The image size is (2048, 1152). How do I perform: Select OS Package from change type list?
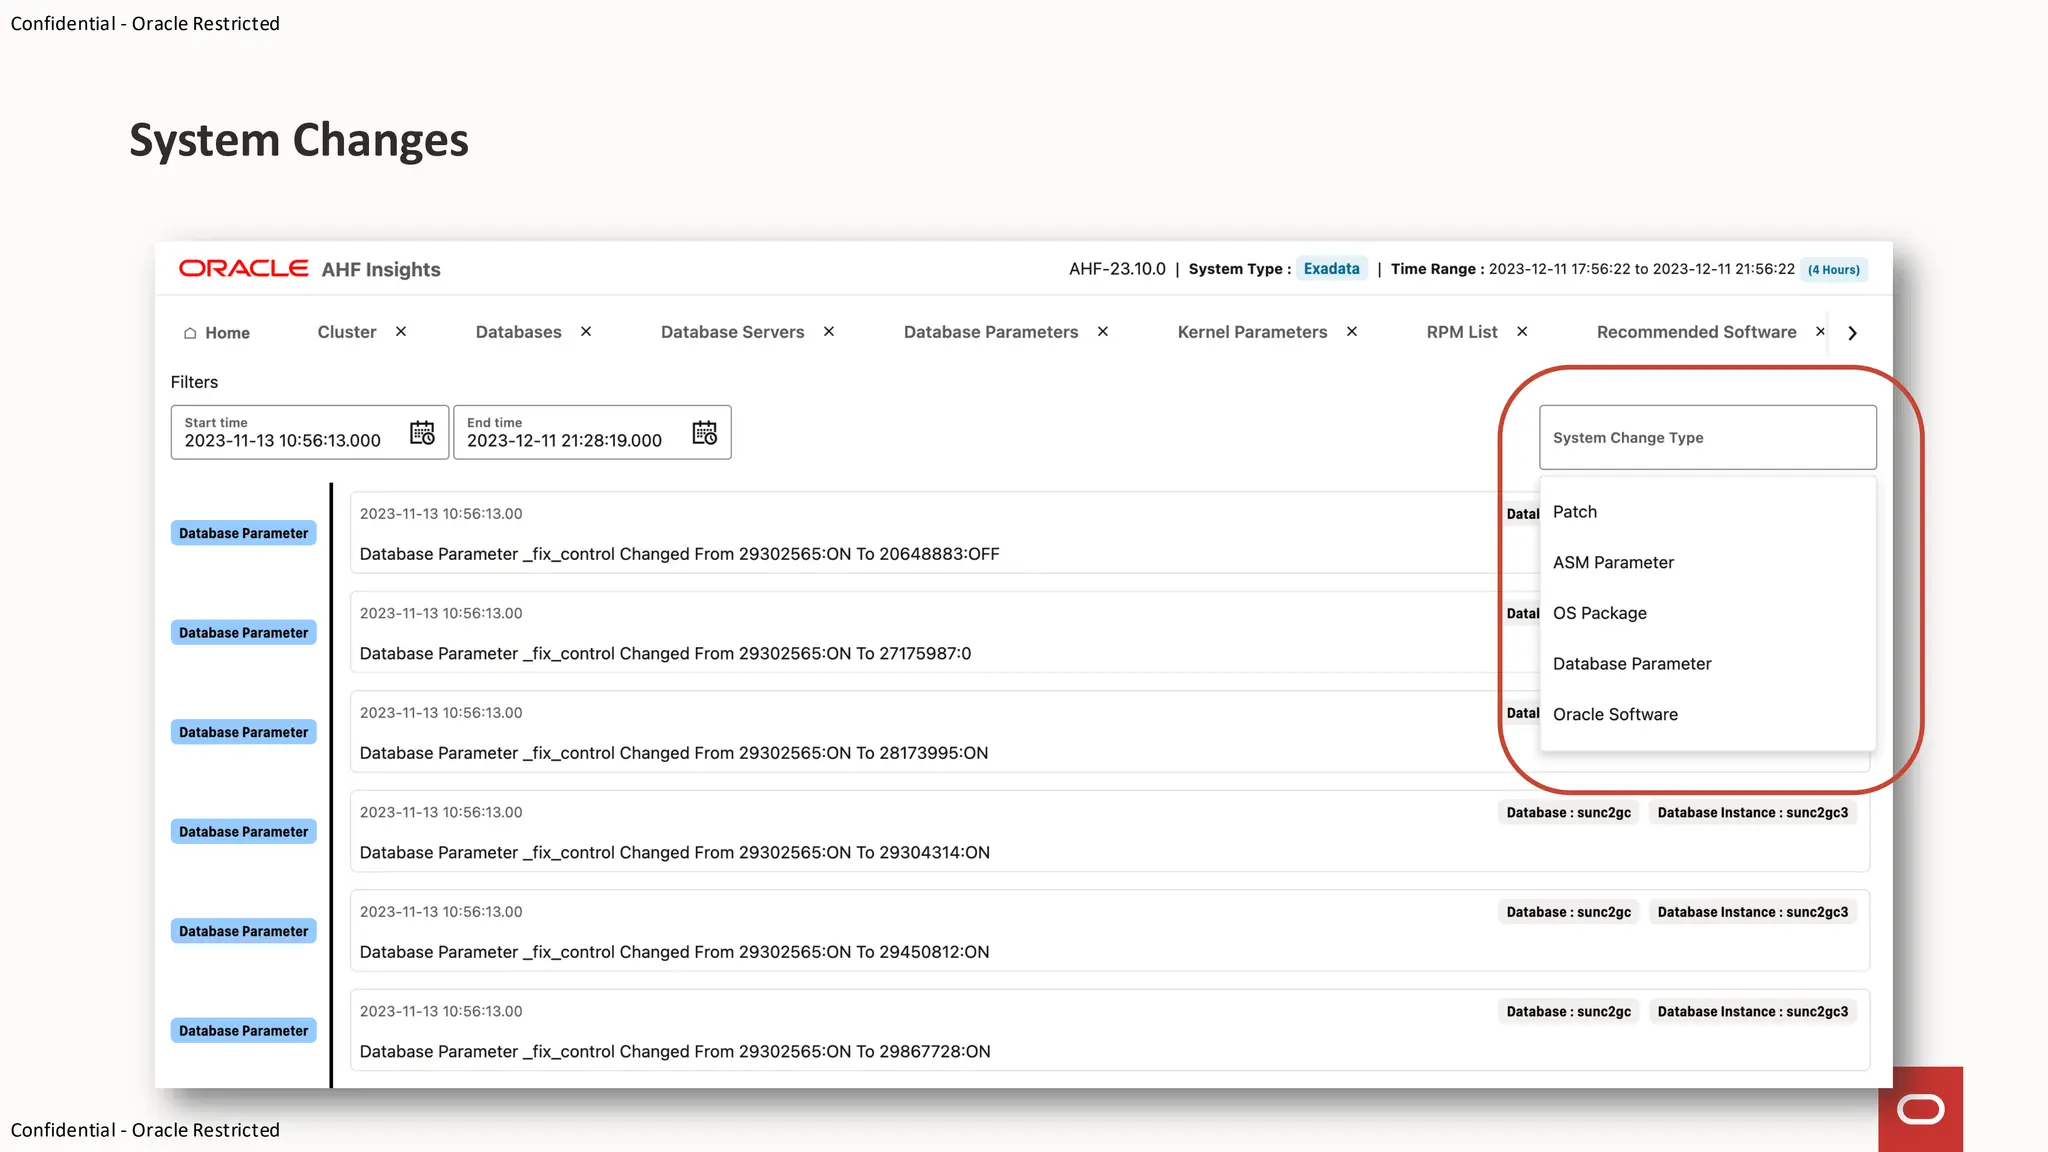1707,613
